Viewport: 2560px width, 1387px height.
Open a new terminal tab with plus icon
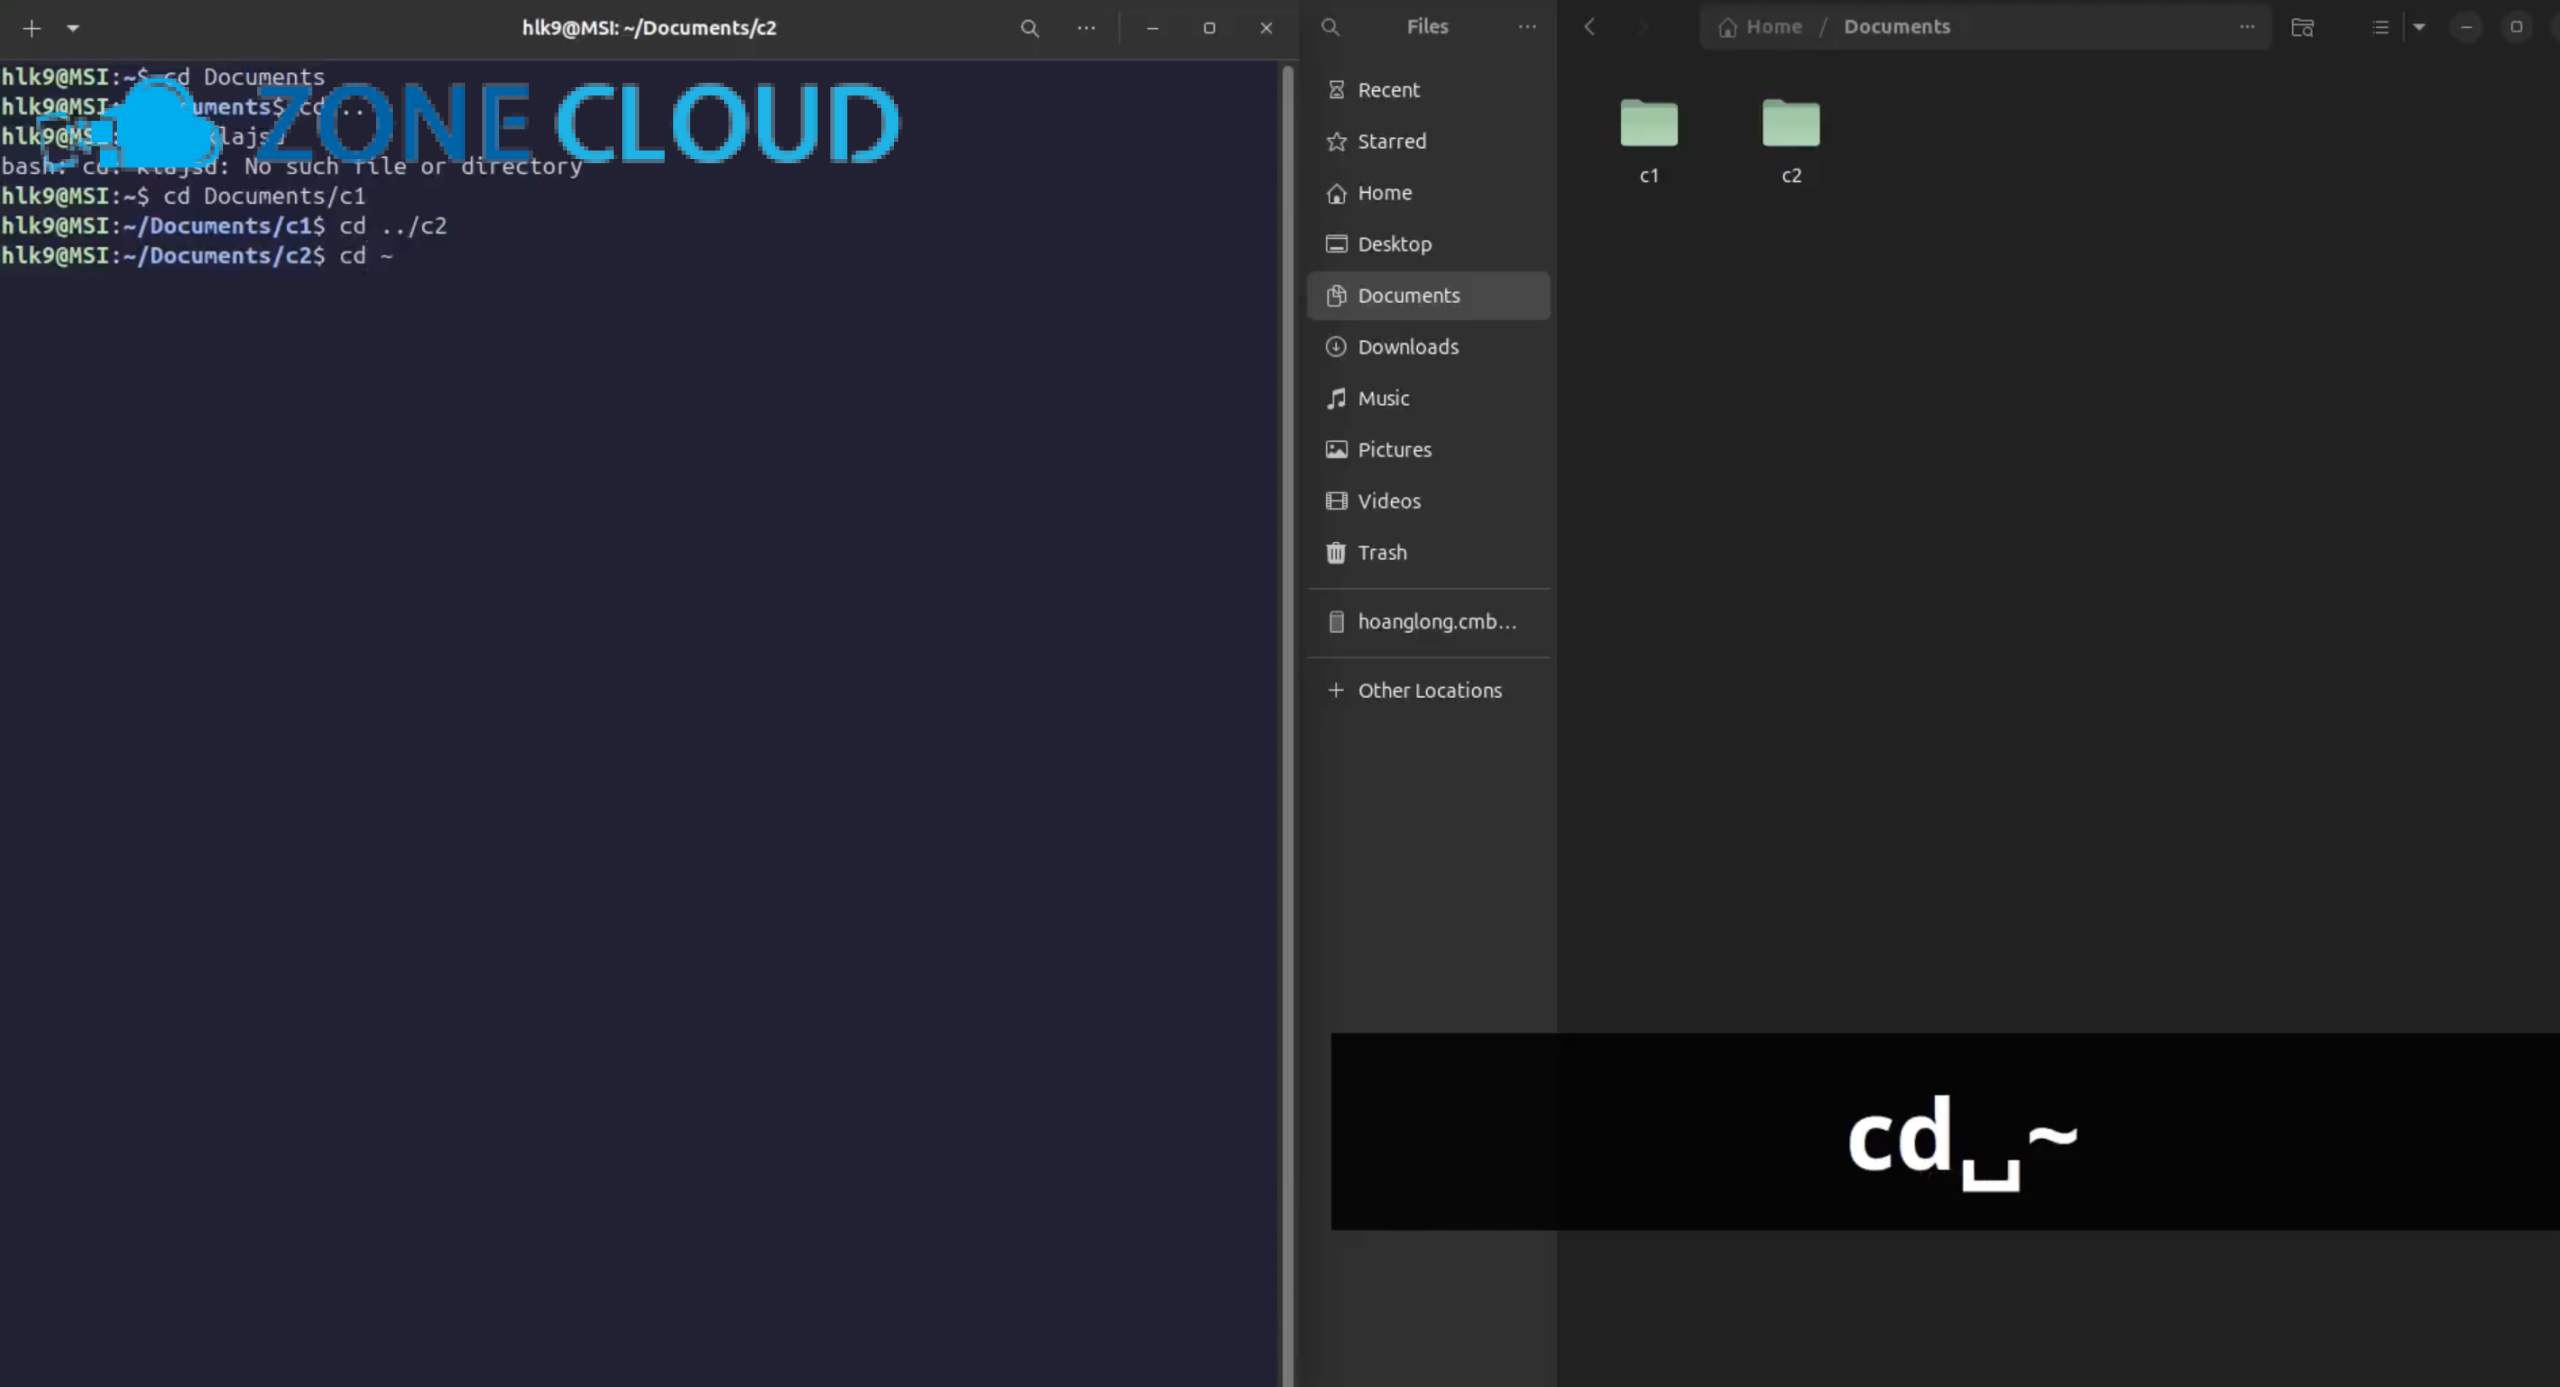tap(32, 28)
